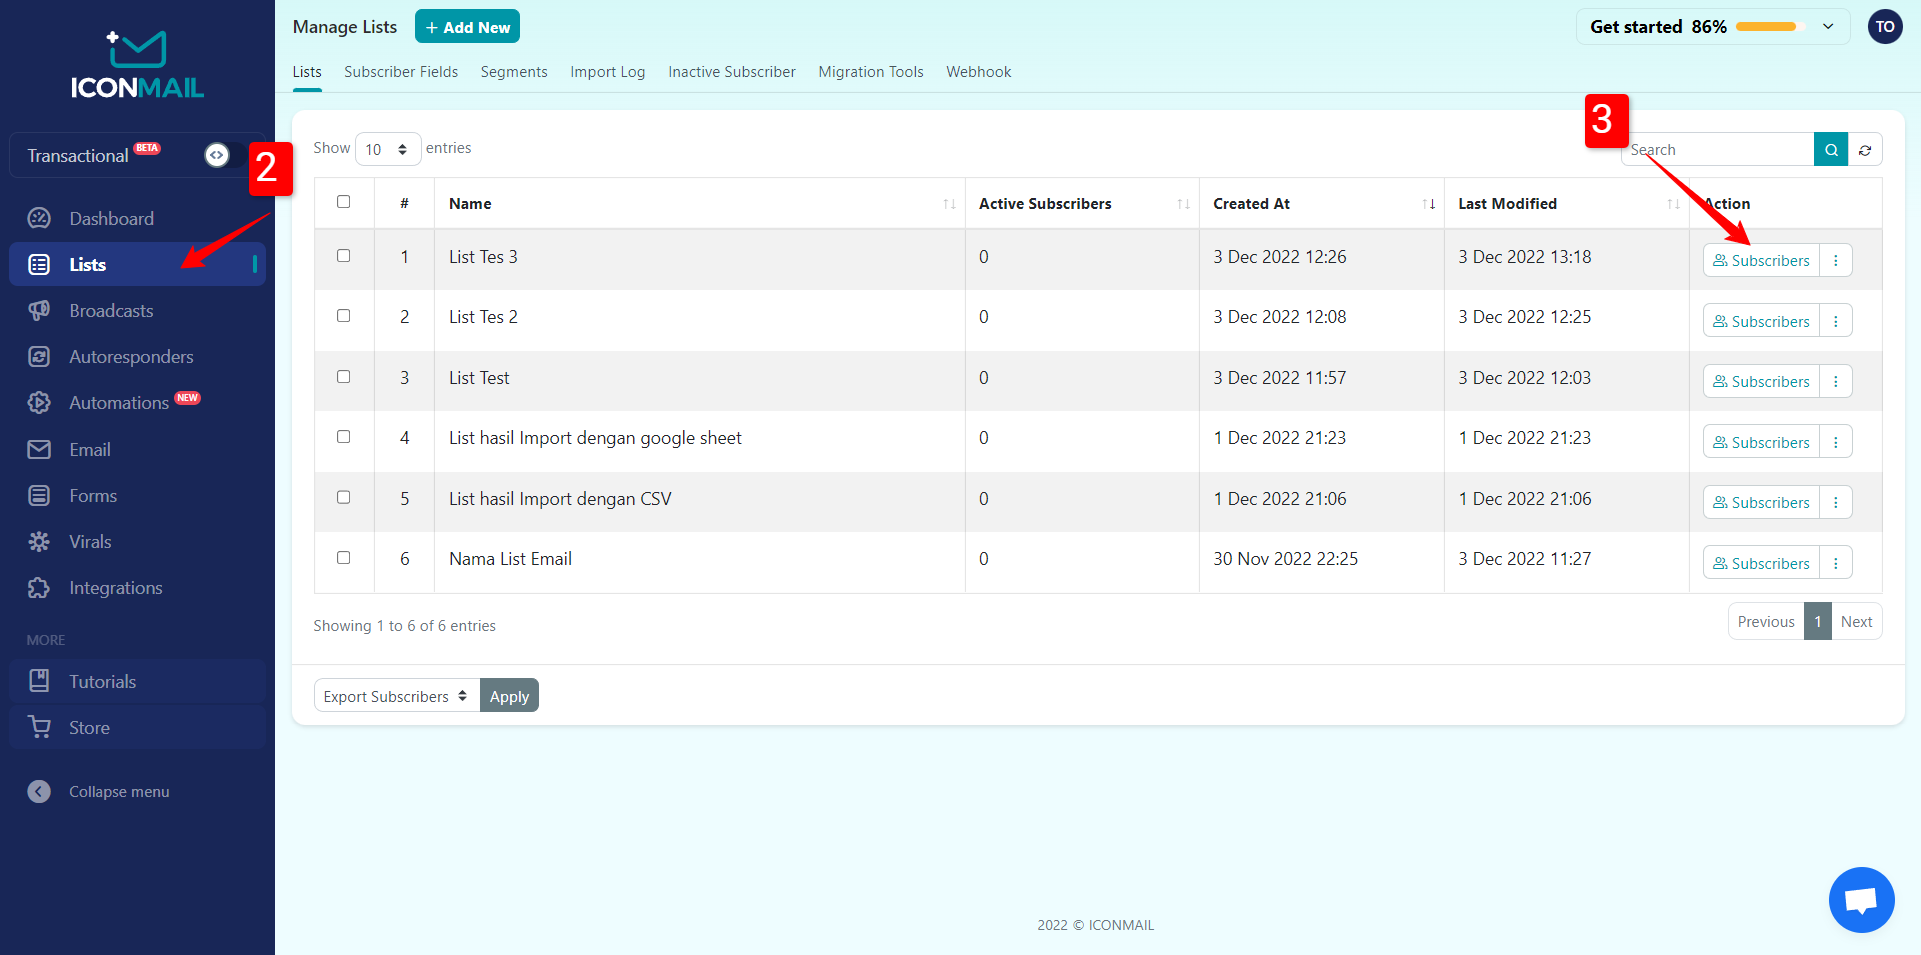Tick the select-all checkbox in table header

point(343,202)
